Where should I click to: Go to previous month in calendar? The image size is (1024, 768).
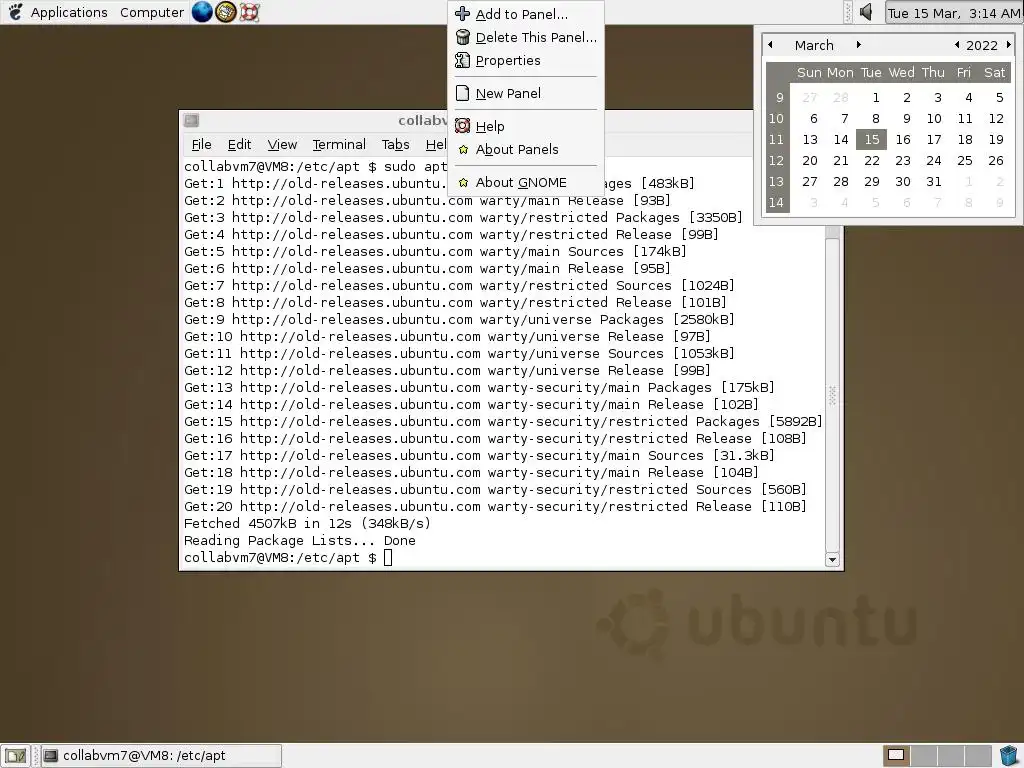[771, 44]
